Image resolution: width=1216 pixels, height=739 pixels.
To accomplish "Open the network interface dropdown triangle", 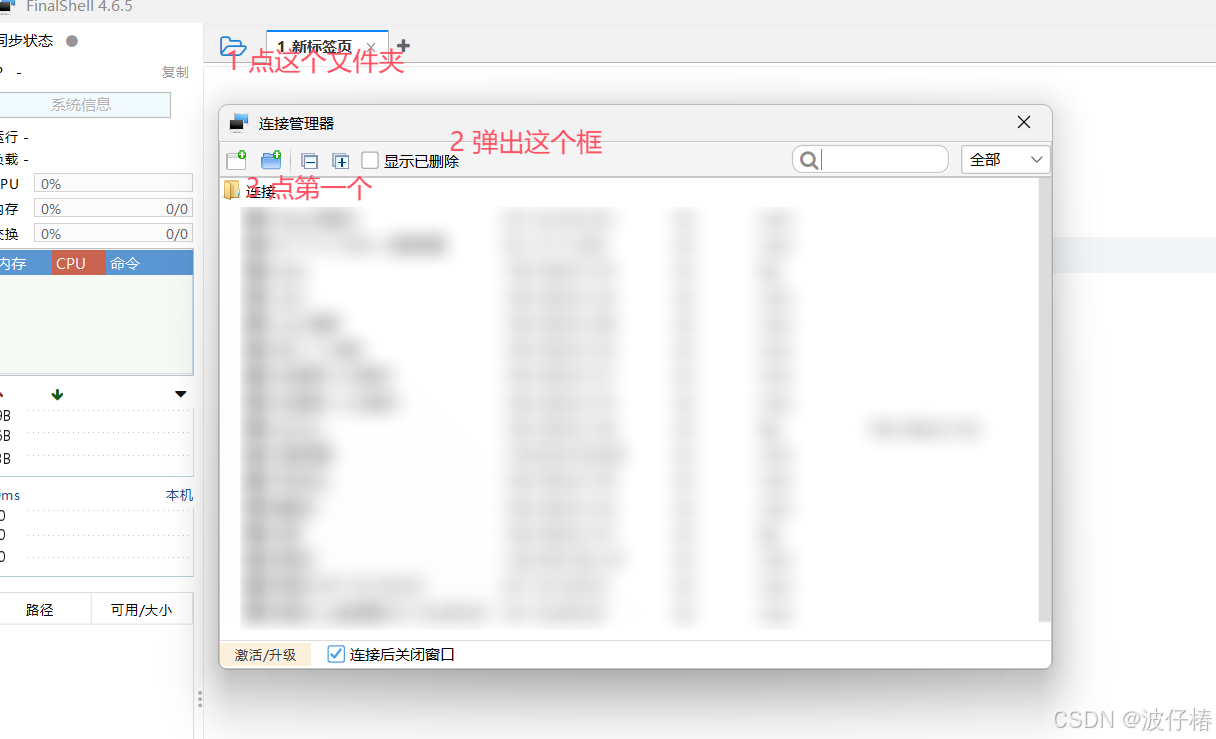I will 180,394.
